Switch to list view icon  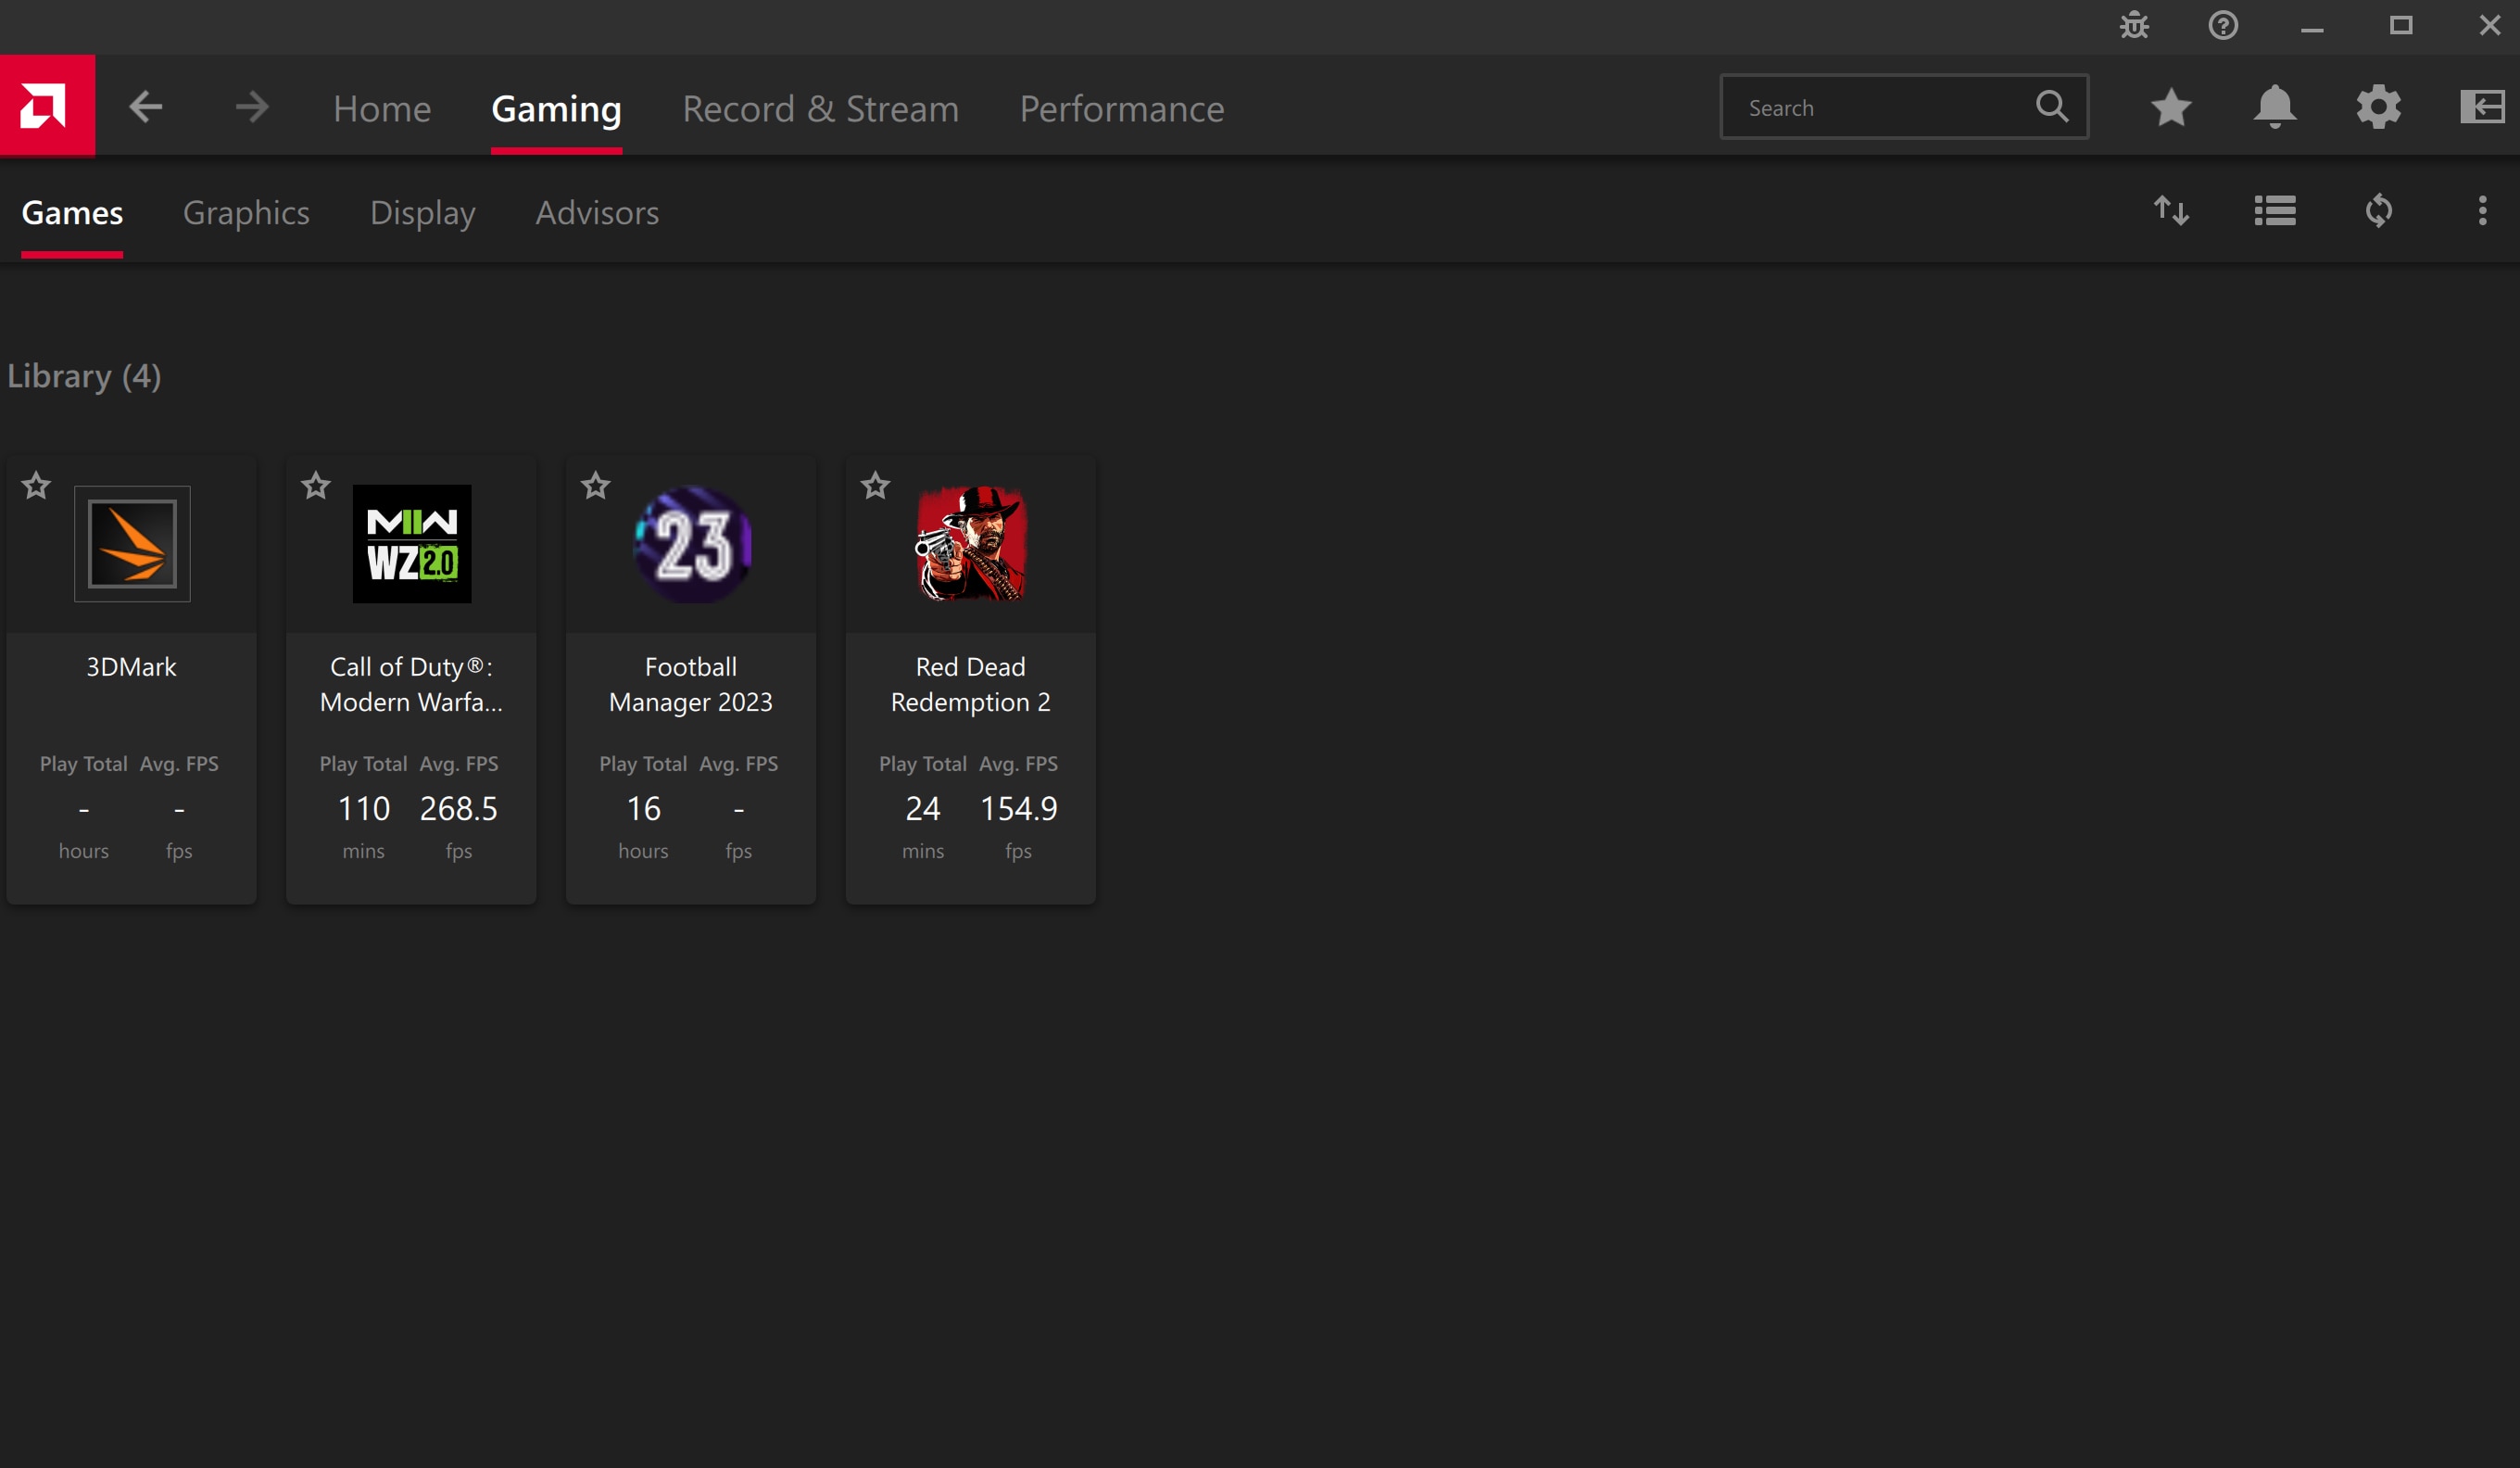pos(2275,211)
